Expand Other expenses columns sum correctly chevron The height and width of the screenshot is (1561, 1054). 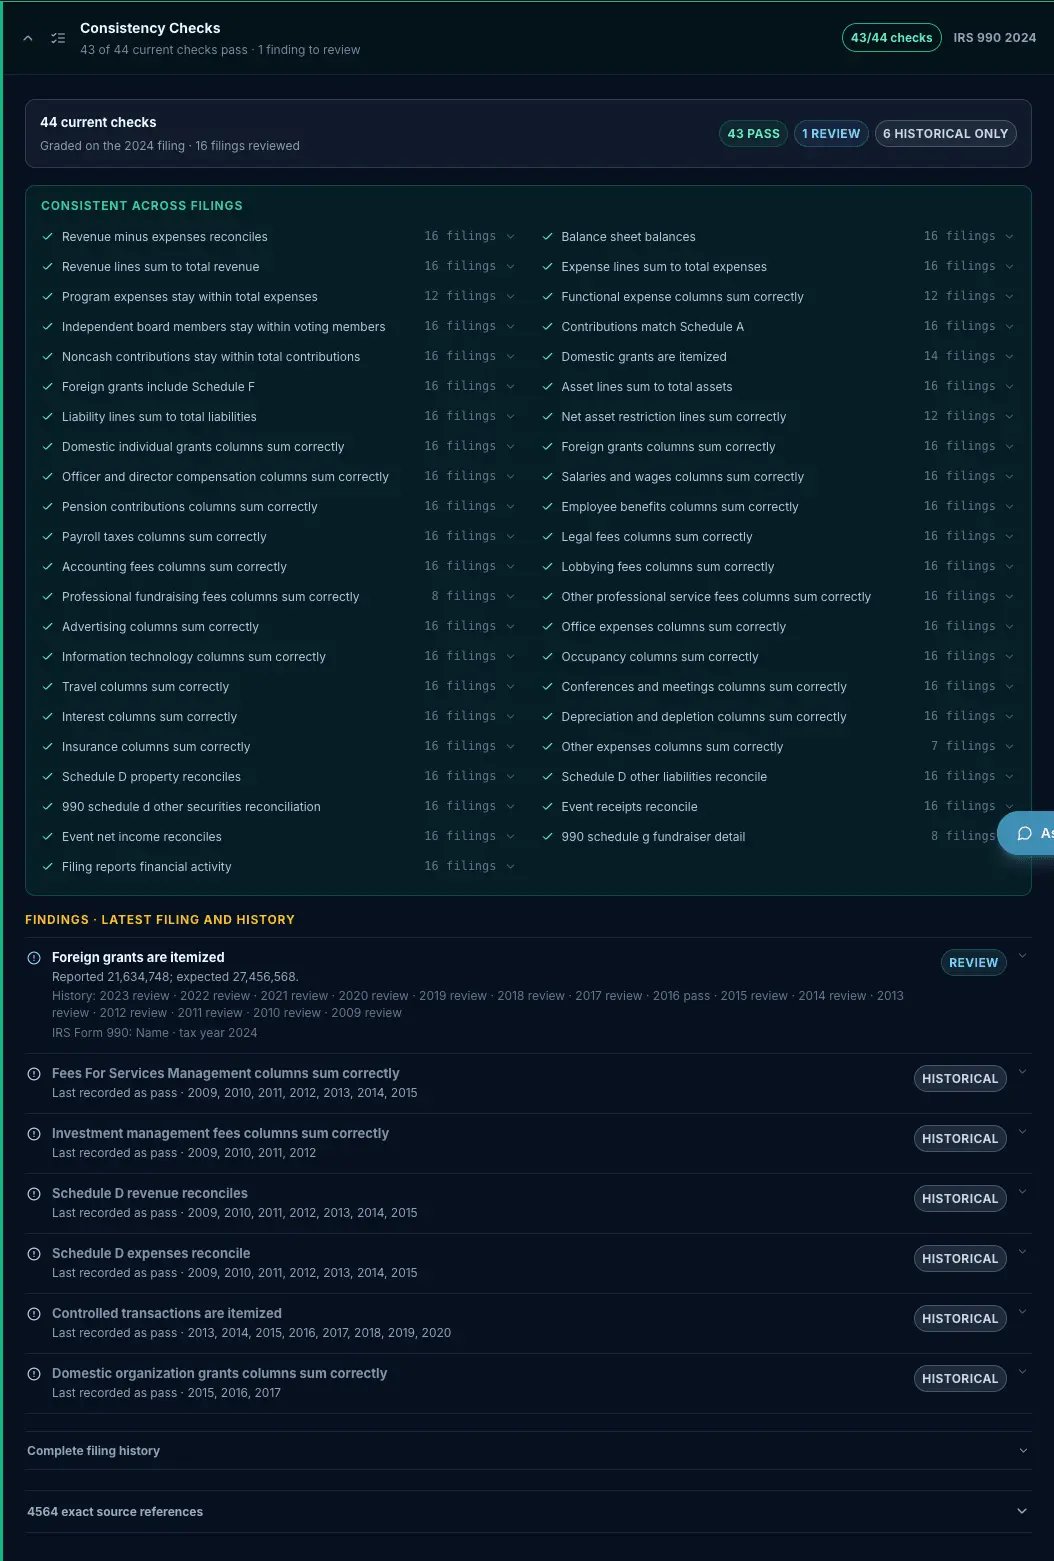coord(1009,747)
